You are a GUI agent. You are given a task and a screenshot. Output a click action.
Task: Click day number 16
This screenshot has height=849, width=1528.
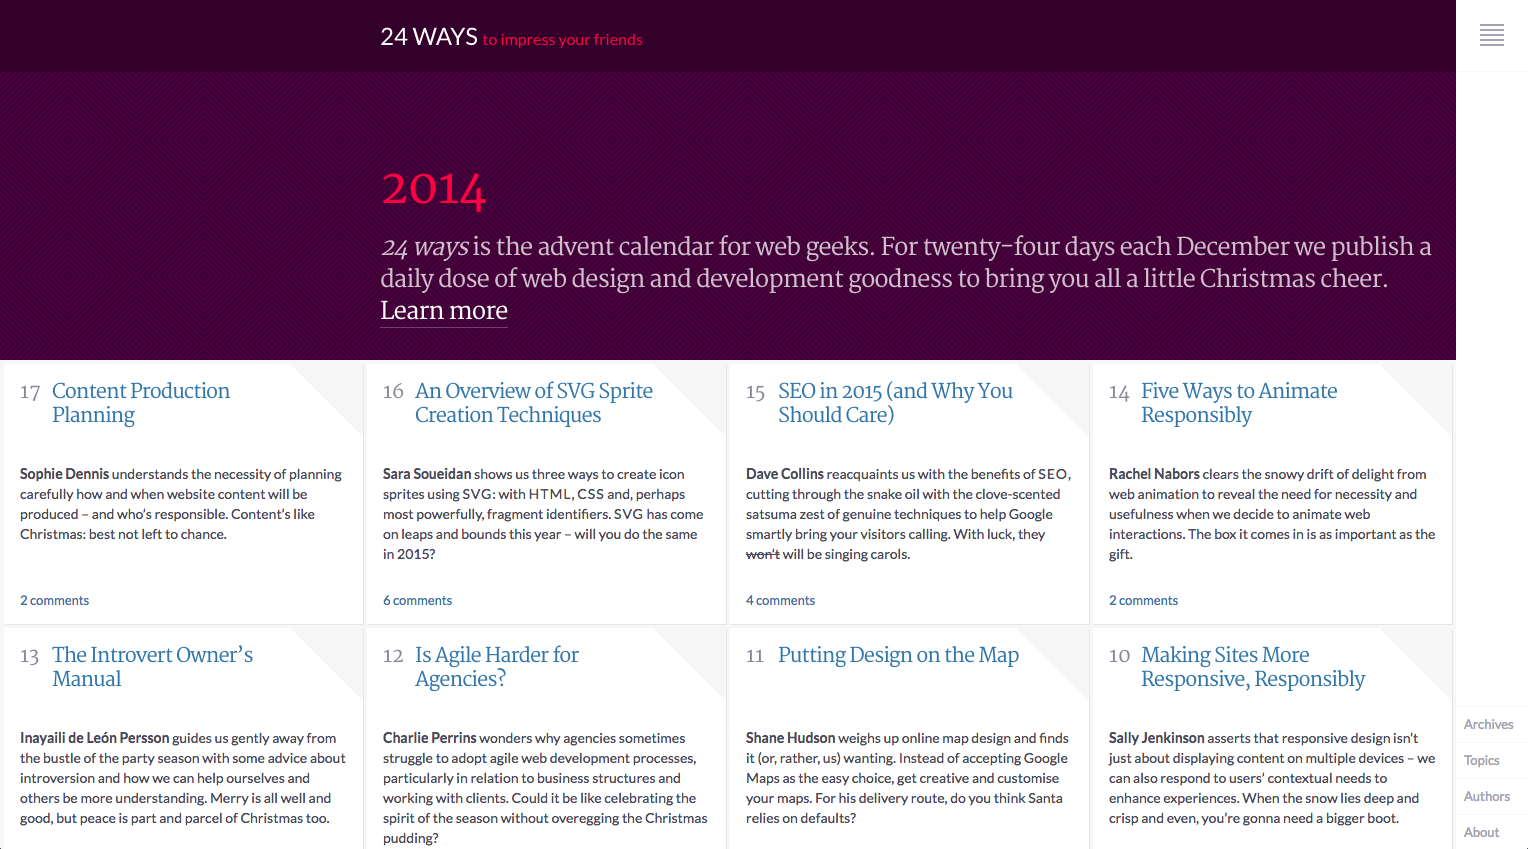coord(393,392)
